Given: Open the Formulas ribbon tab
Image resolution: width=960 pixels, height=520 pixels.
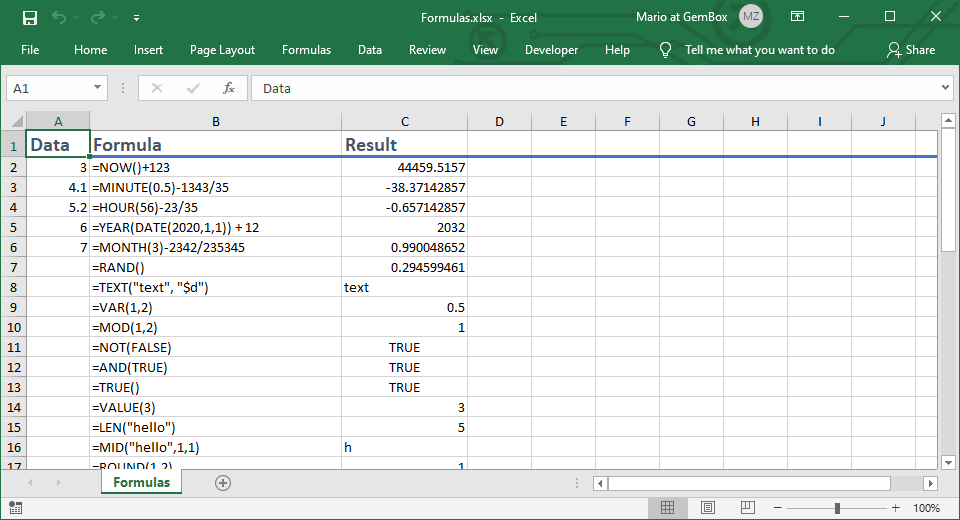Looking at the screenshot, I should click(x=306, y=50).
